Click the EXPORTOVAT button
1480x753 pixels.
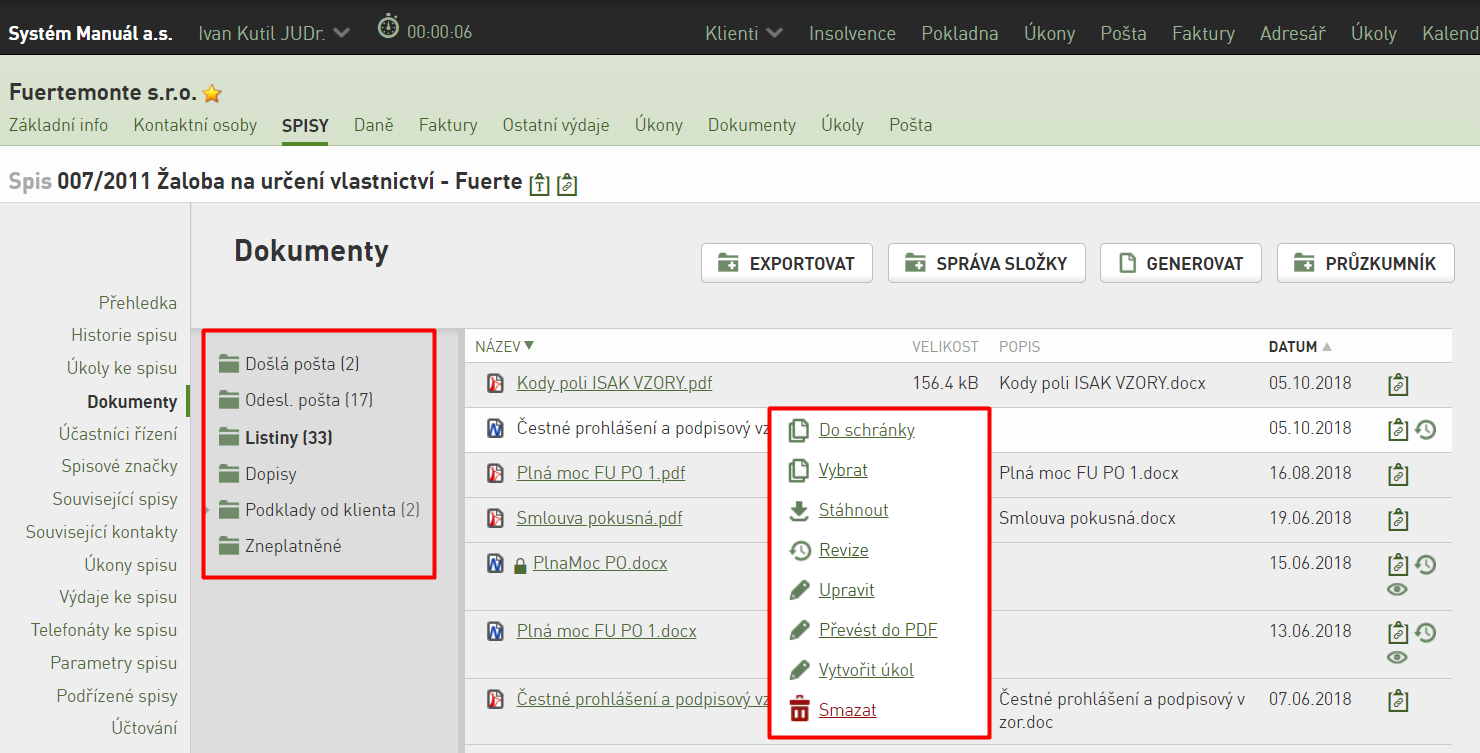pos(787,264)
